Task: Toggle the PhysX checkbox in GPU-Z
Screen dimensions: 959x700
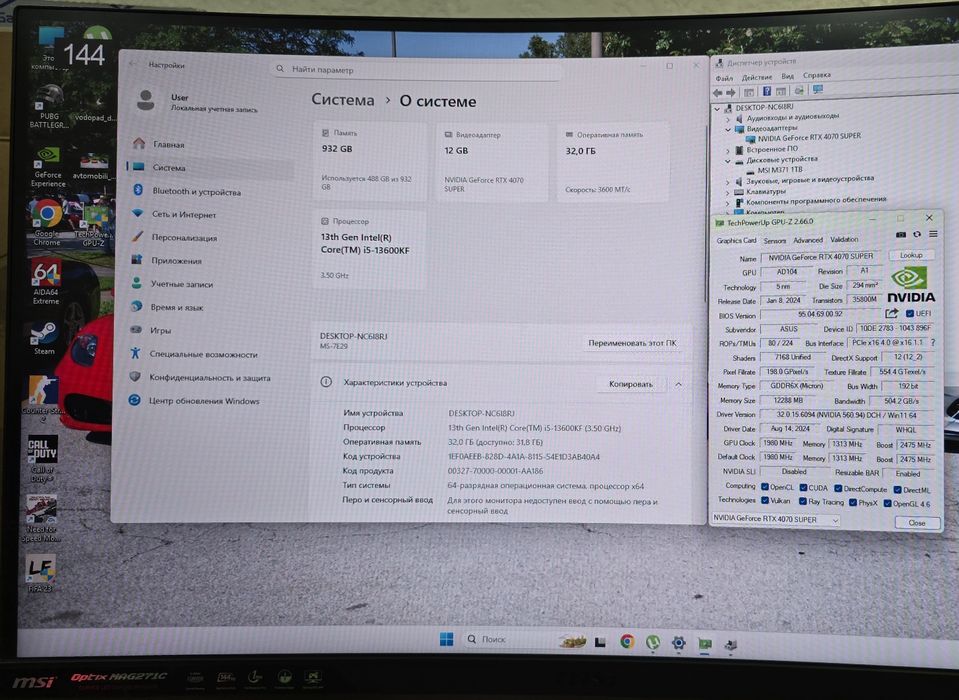Action: [x=853, y=503]
